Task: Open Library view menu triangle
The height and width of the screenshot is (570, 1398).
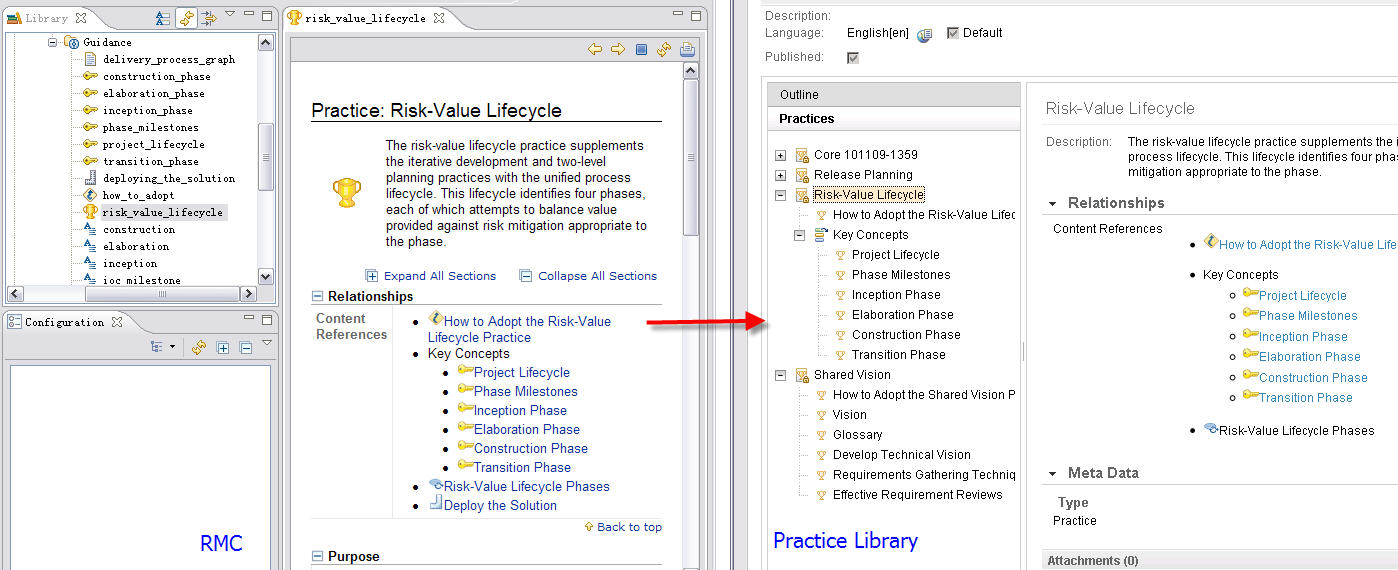Action: (x=230, y=15)
